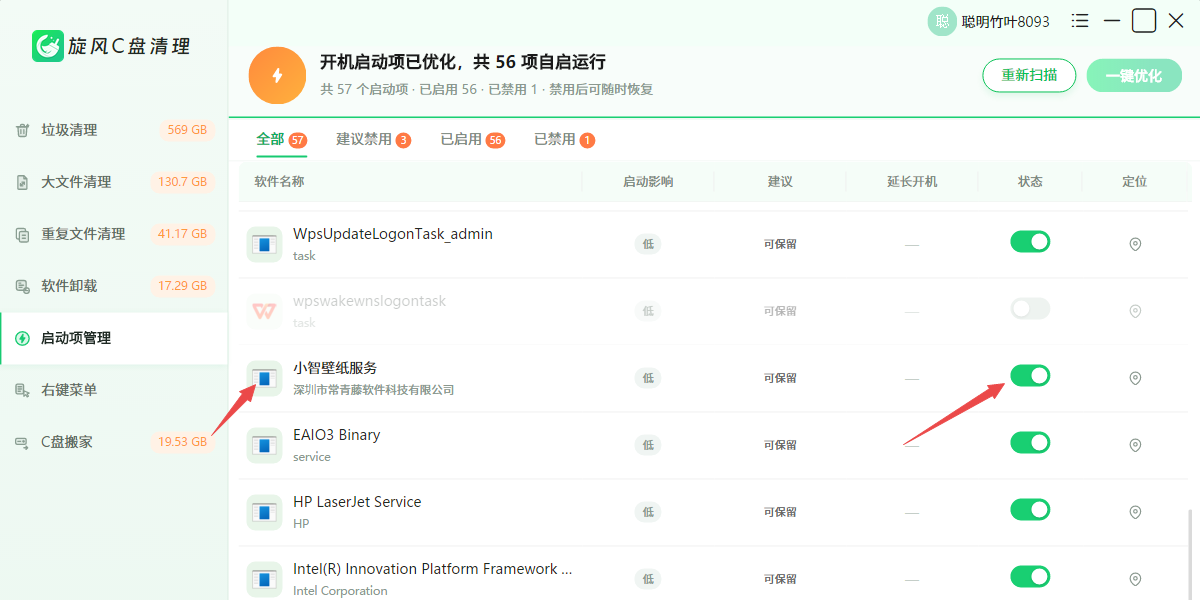Image resolution: width=1200 pixels, height=600 pixels.
Task: Switch to the 建议禁用 tab
Action: click(374, 140)
